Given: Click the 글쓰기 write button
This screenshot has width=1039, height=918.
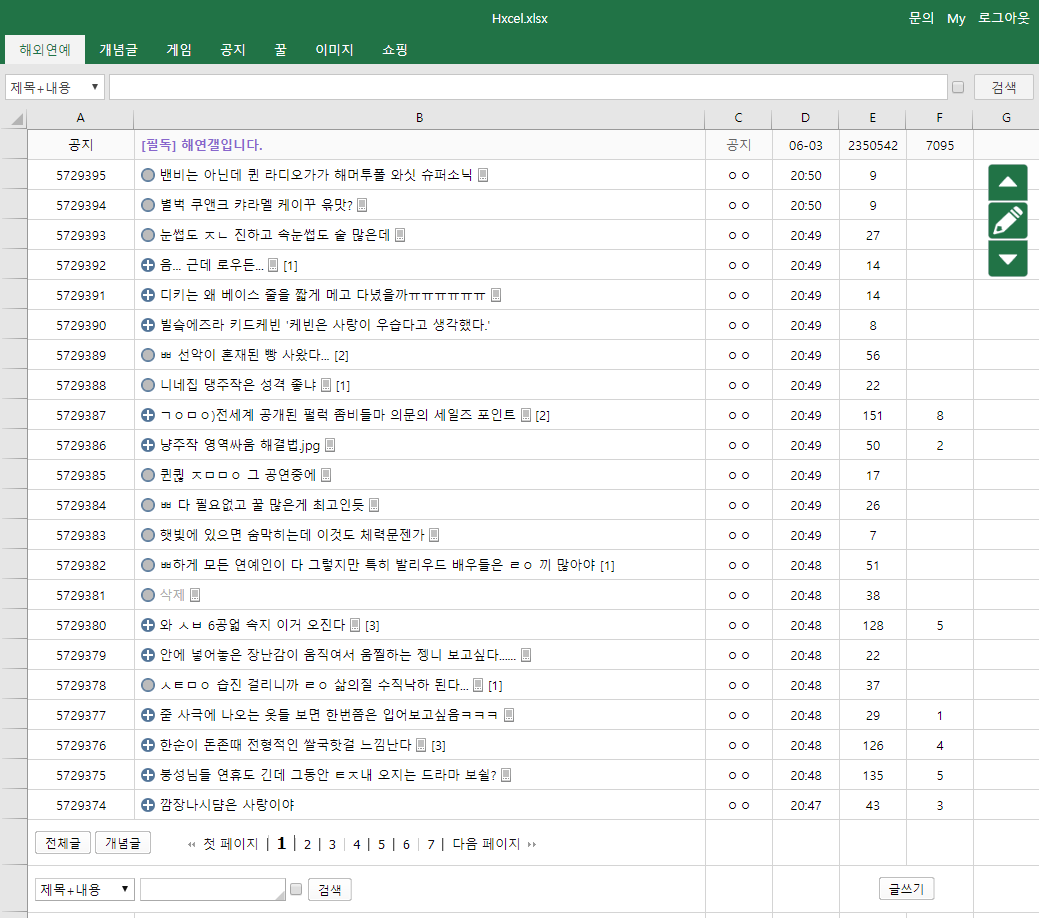Looking at the screenshot, I should (x=906, y=888).
